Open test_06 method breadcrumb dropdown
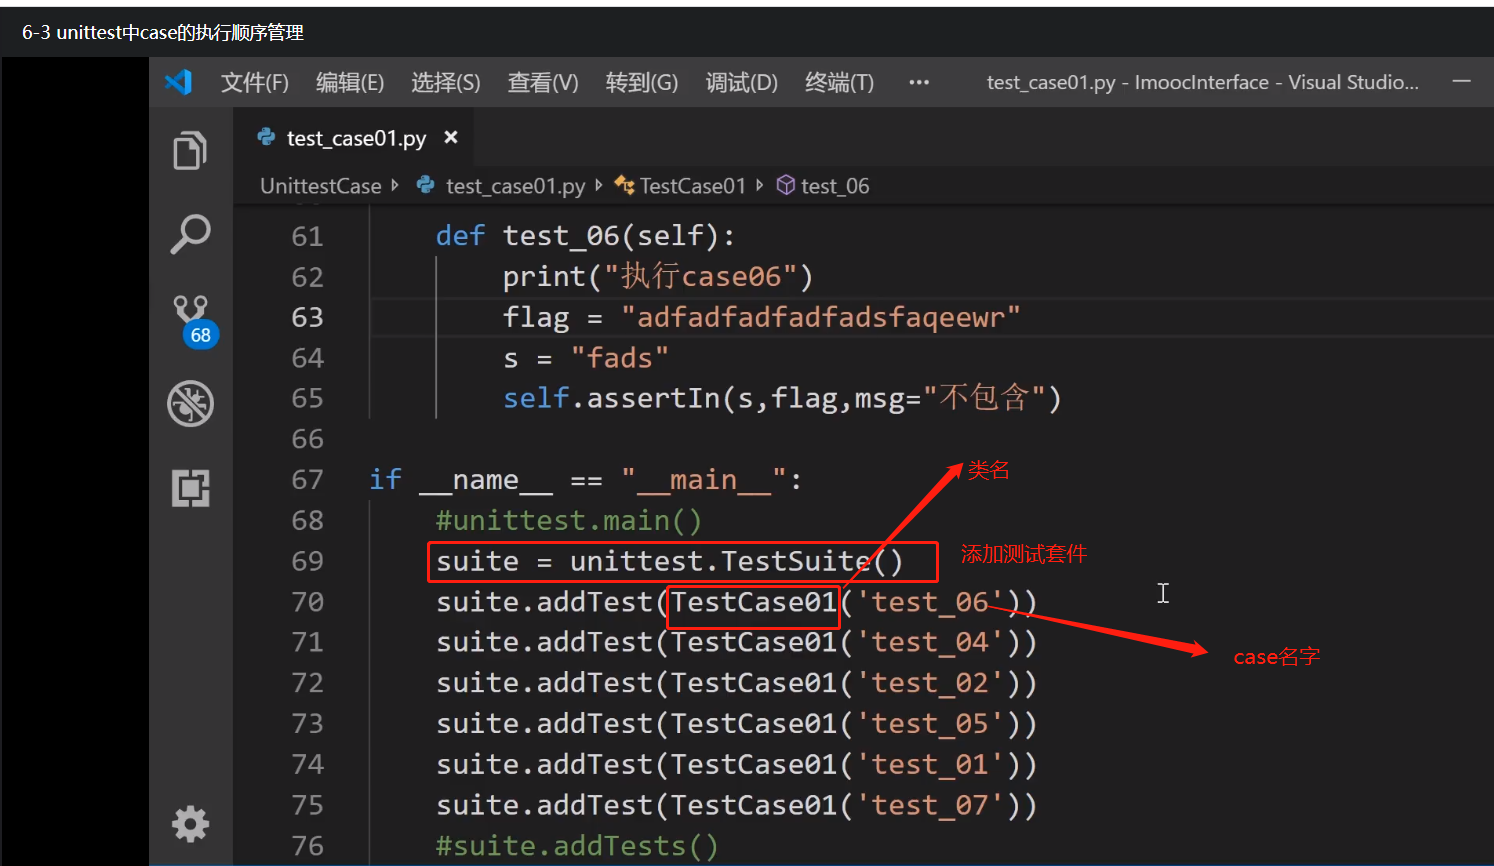This screenshot has height=866, width=1494. 835,186
